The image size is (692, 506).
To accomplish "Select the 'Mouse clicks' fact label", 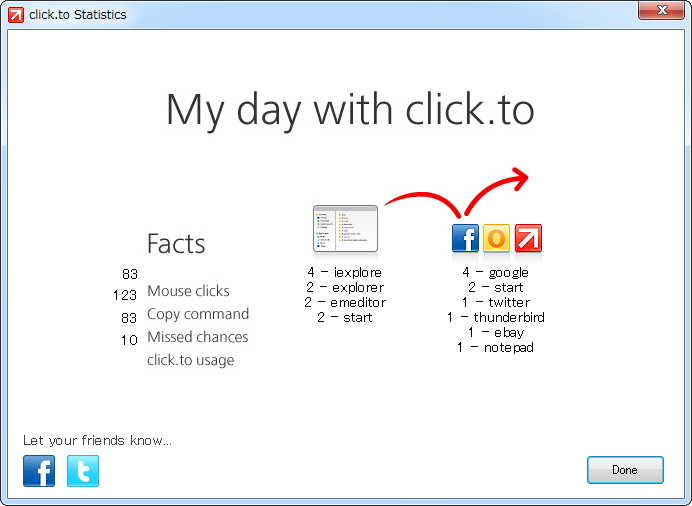I will click(x=188, y=291).
